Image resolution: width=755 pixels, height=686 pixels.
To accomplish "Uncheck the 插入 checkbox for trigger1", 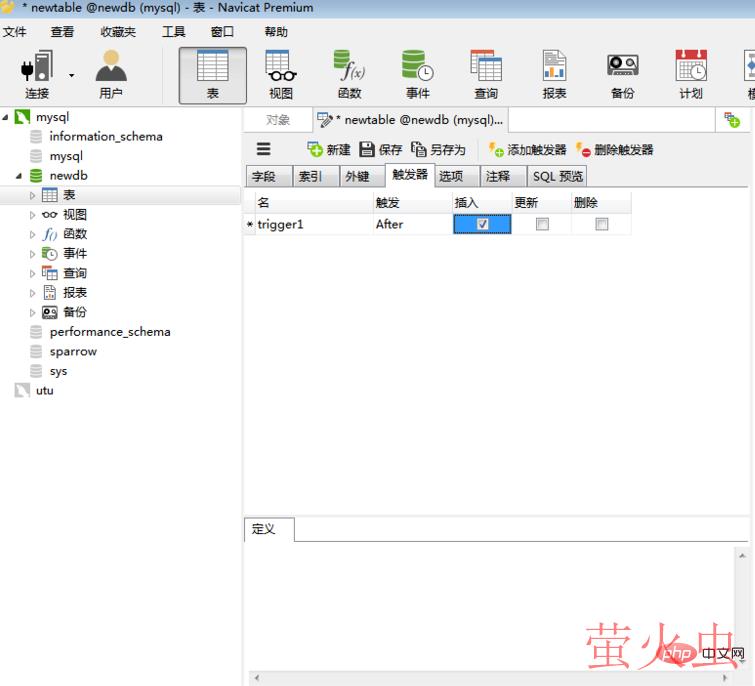I will [x=483, y=225].
